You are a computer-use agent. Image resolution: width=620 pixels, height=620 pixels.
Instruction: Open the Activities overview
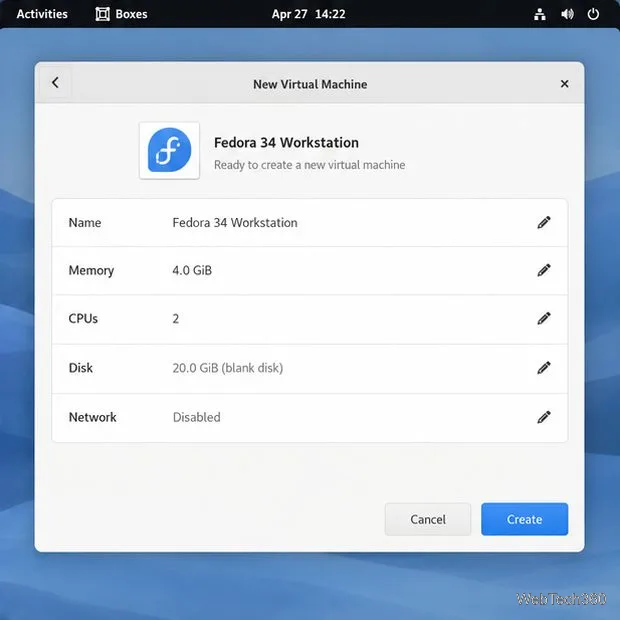[42, 14]
